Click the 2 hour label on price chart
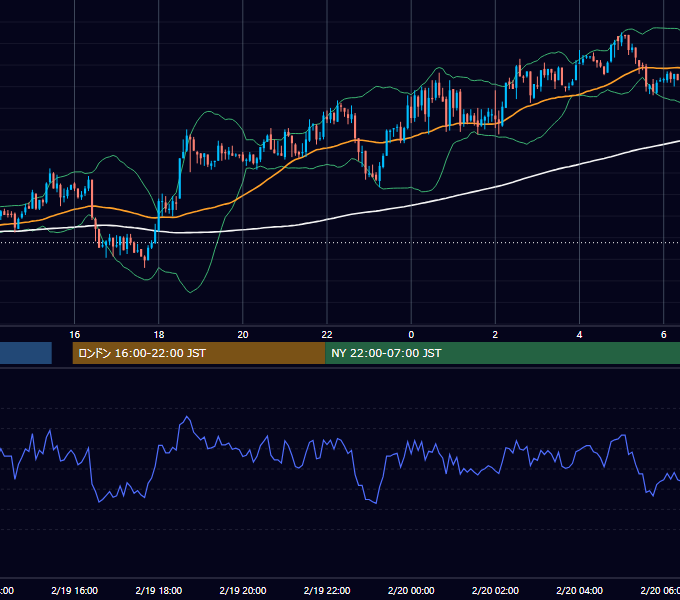This screenshot has width=680, height=600. pos(495,335)
